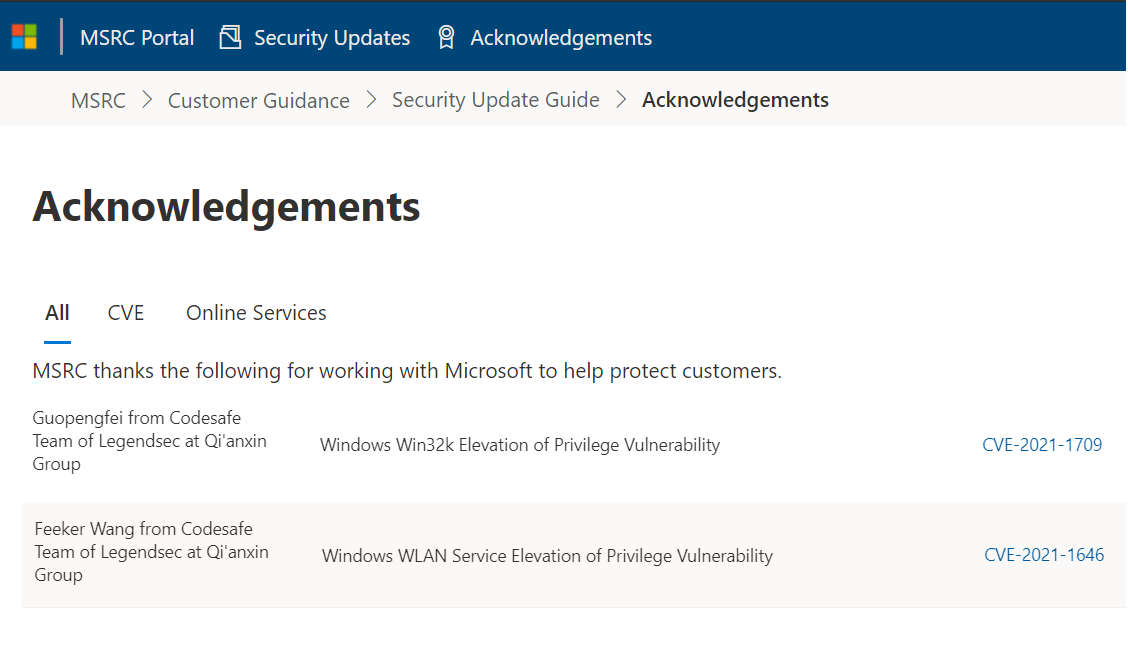The width and height of the screenshot is (1128, 646).
Task: Click the Security Updates shield icon
Action: [x=230, y=38]
